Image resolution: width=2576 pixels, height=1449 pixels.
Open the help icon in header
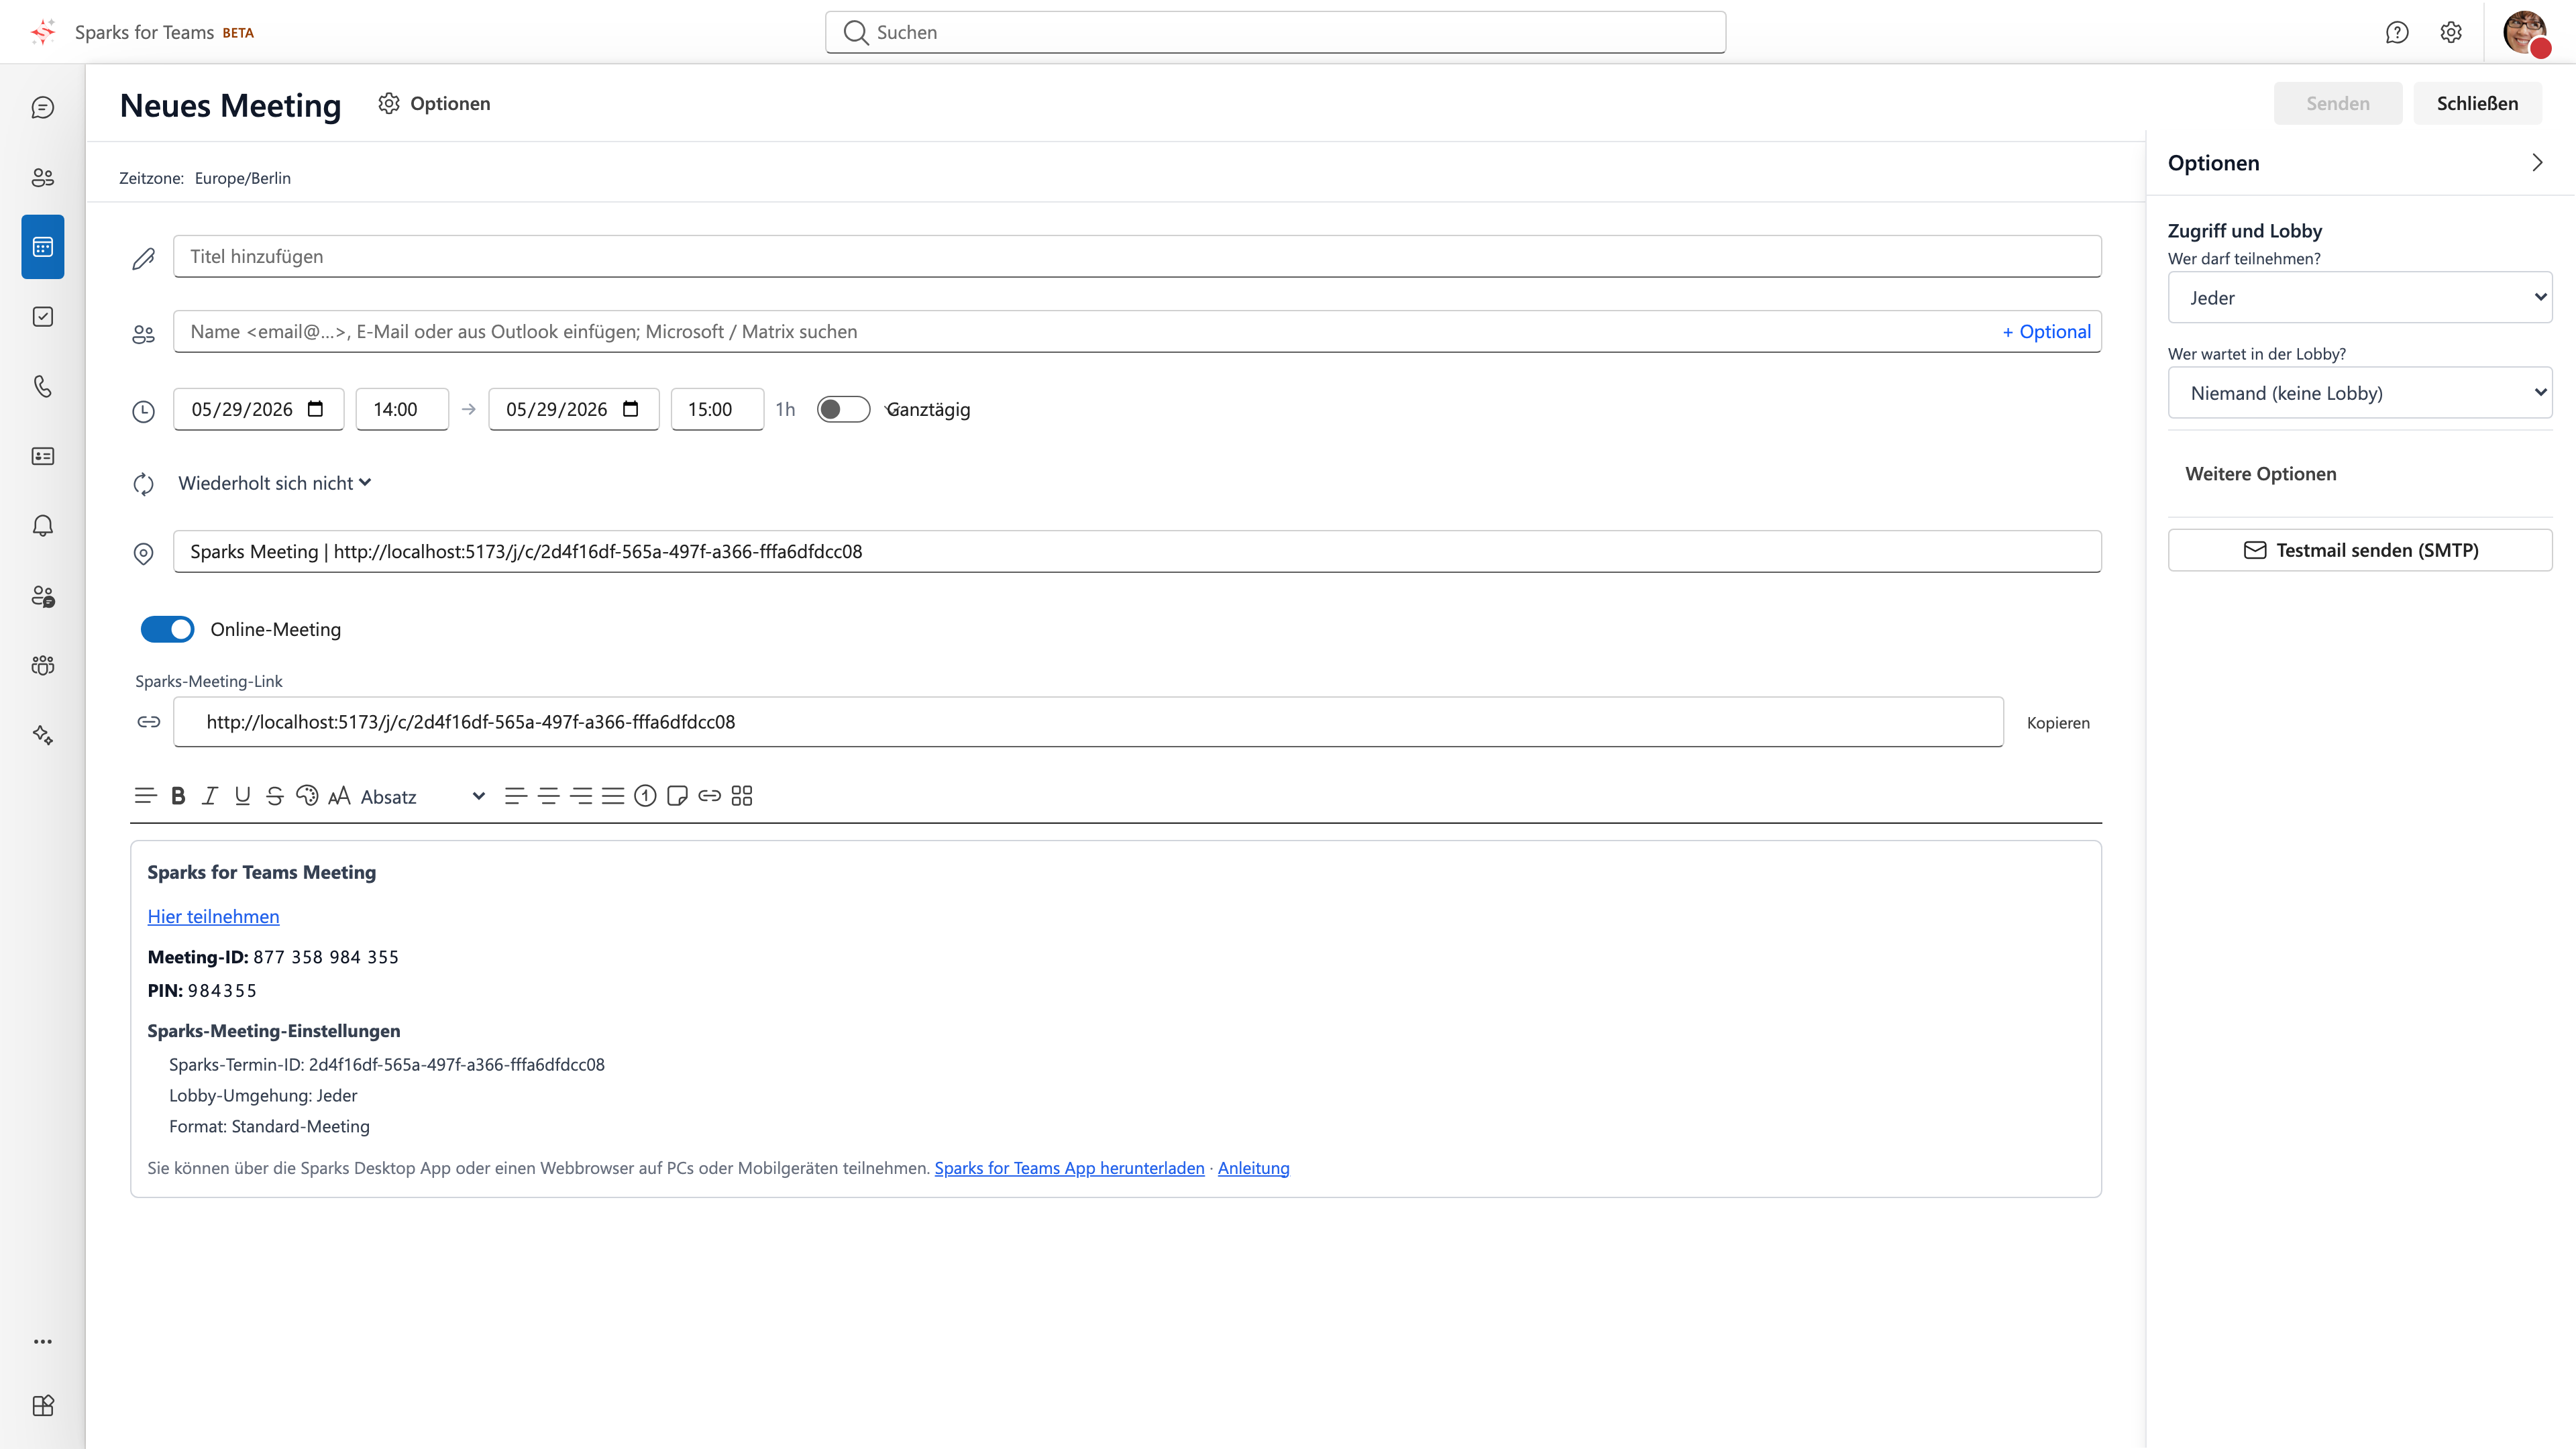(x=2396, y=32)
